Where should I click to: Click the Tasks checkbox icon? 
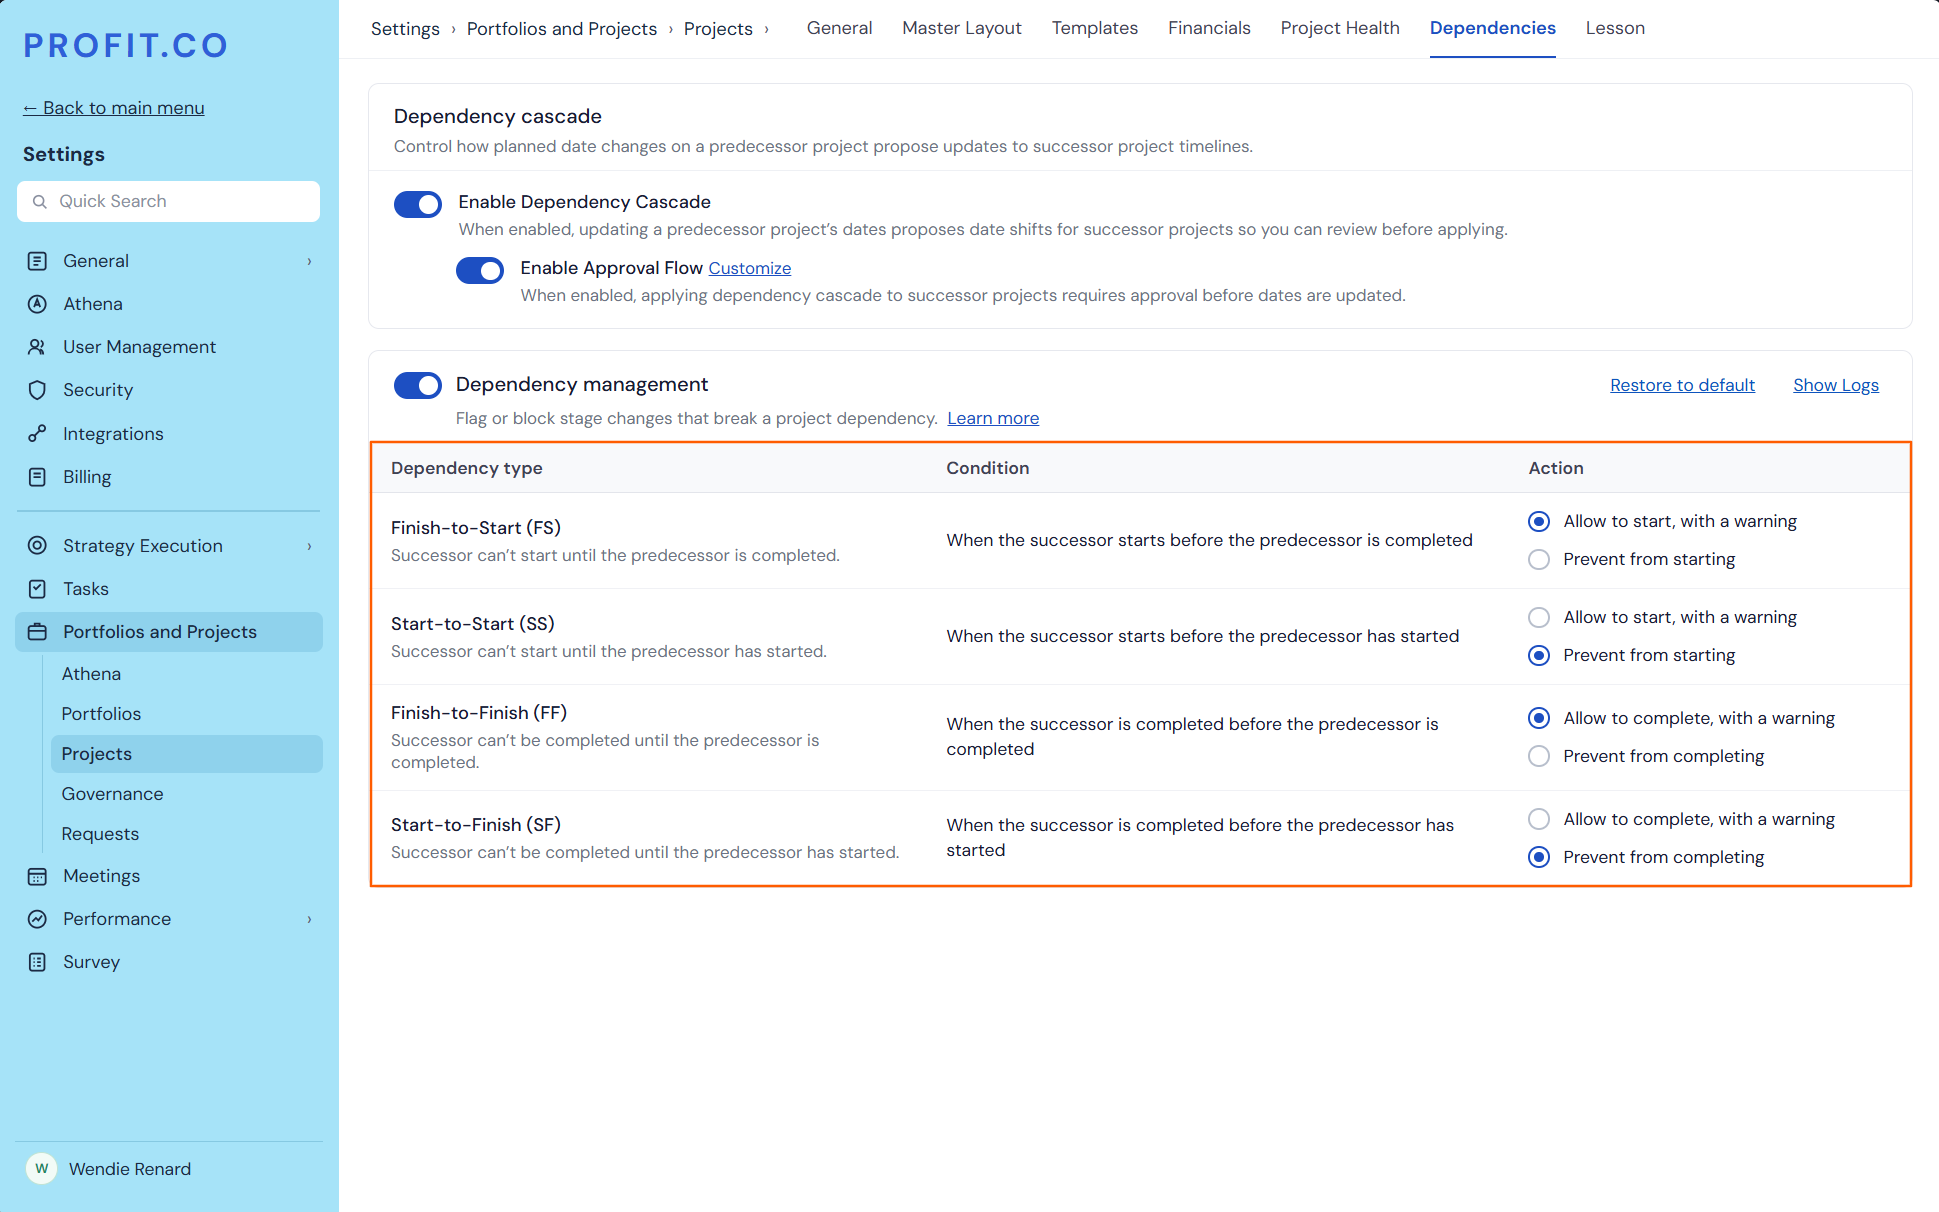tap(37, 589)
